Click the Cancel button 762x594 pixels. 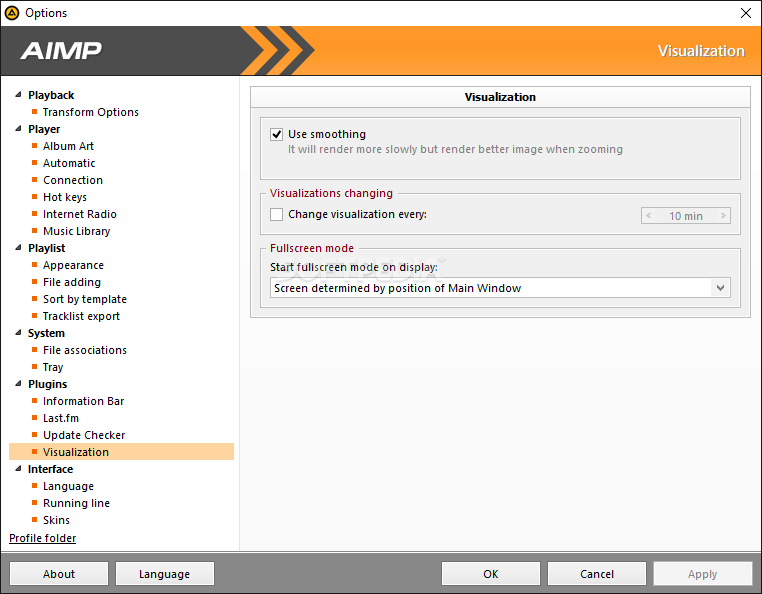(x=597, y=574)
